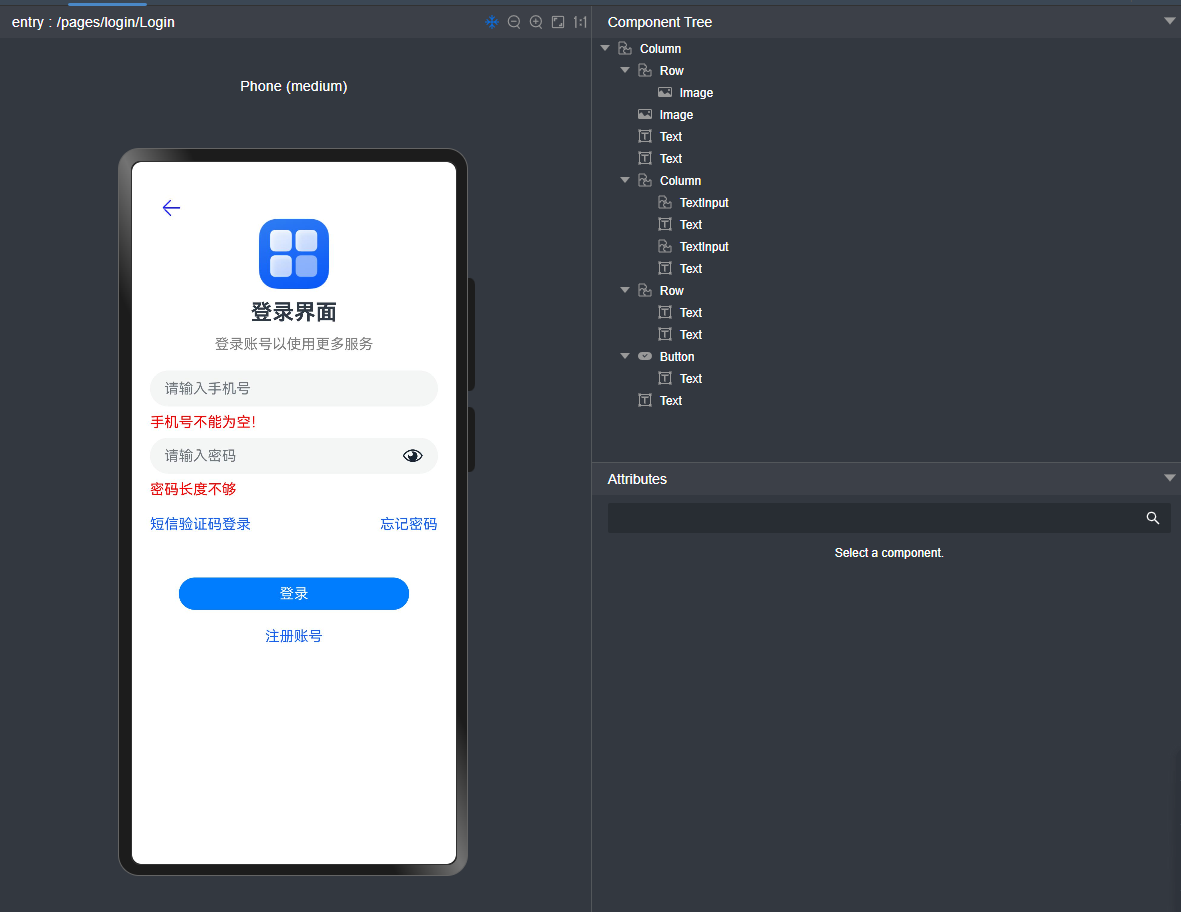Click the search icon in the Attributes panel
The height and width of the screenshot is (912, 1181).
pos(1152,518)
